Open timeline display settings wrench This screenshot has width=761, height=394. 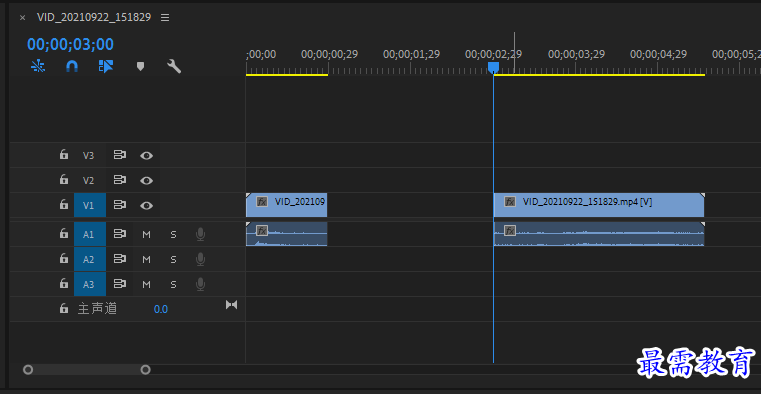click(174, 66)
